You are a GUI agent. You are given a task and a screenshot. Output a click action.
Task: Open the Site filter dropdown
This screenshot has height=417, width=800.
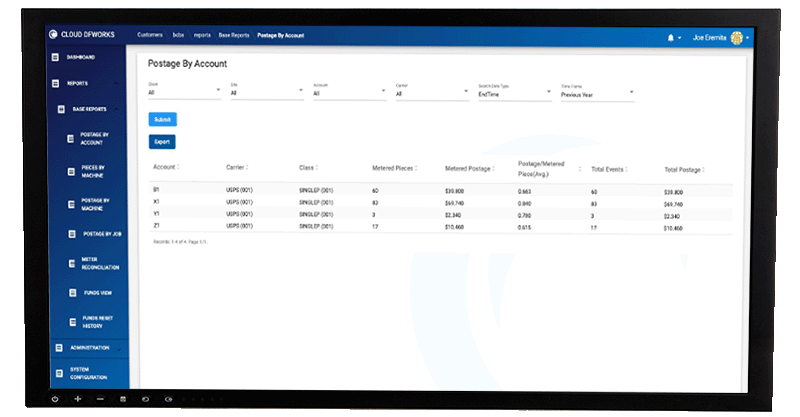pos(267,90)
